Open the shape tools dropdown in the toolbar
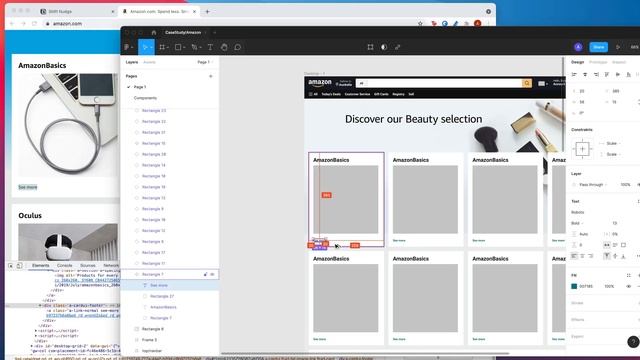This screenshot has height=360, width=640. 184,48
